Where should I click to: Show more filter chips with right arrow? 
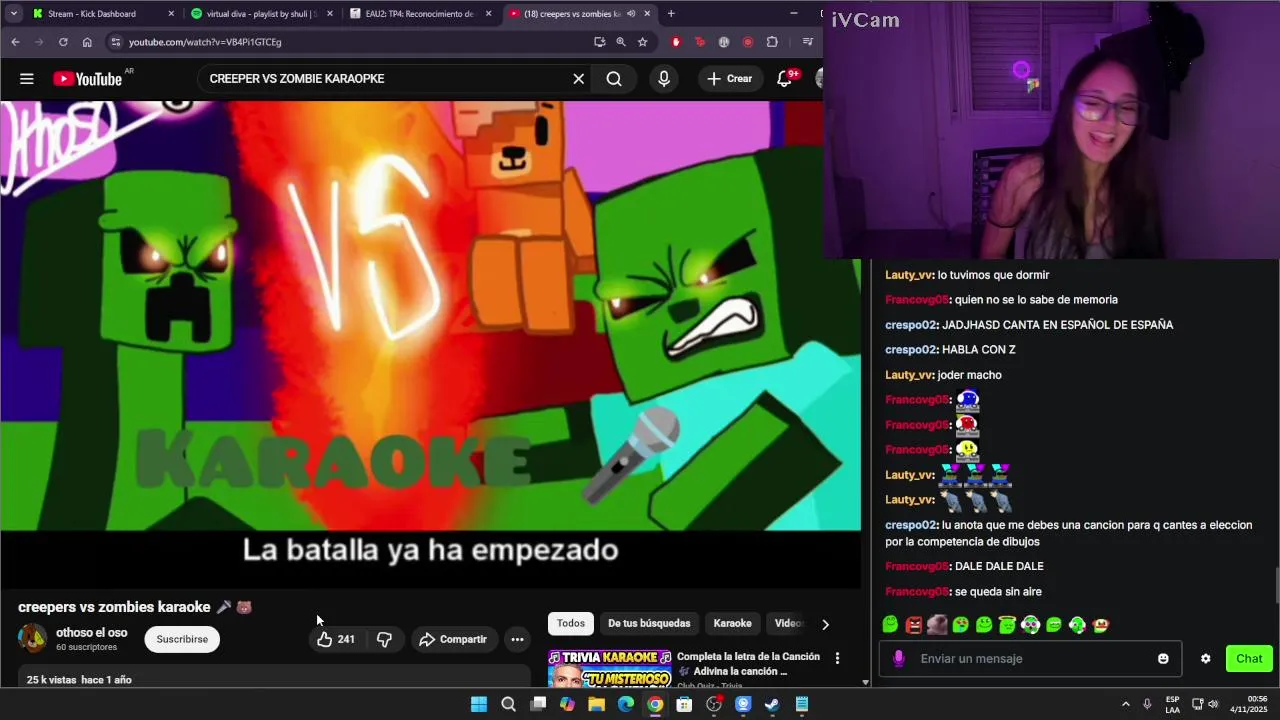point(825,624)
